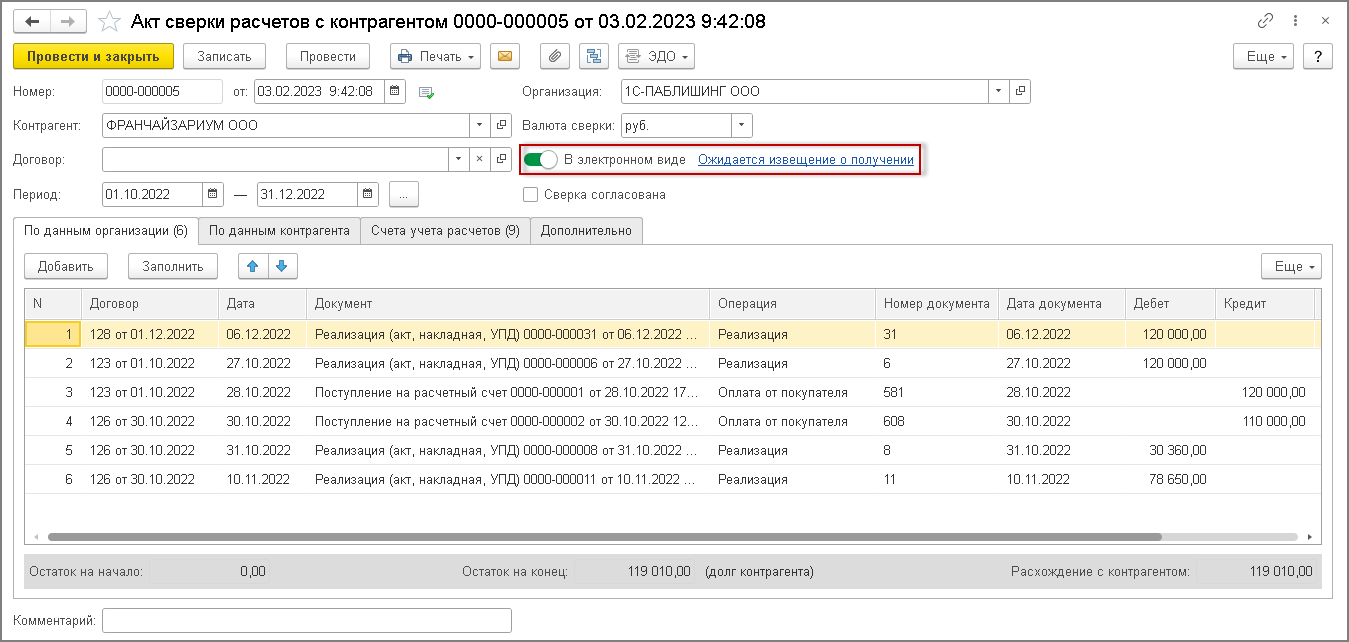
Task: Move row up with blue arrow
Action: tap(253, 266)
